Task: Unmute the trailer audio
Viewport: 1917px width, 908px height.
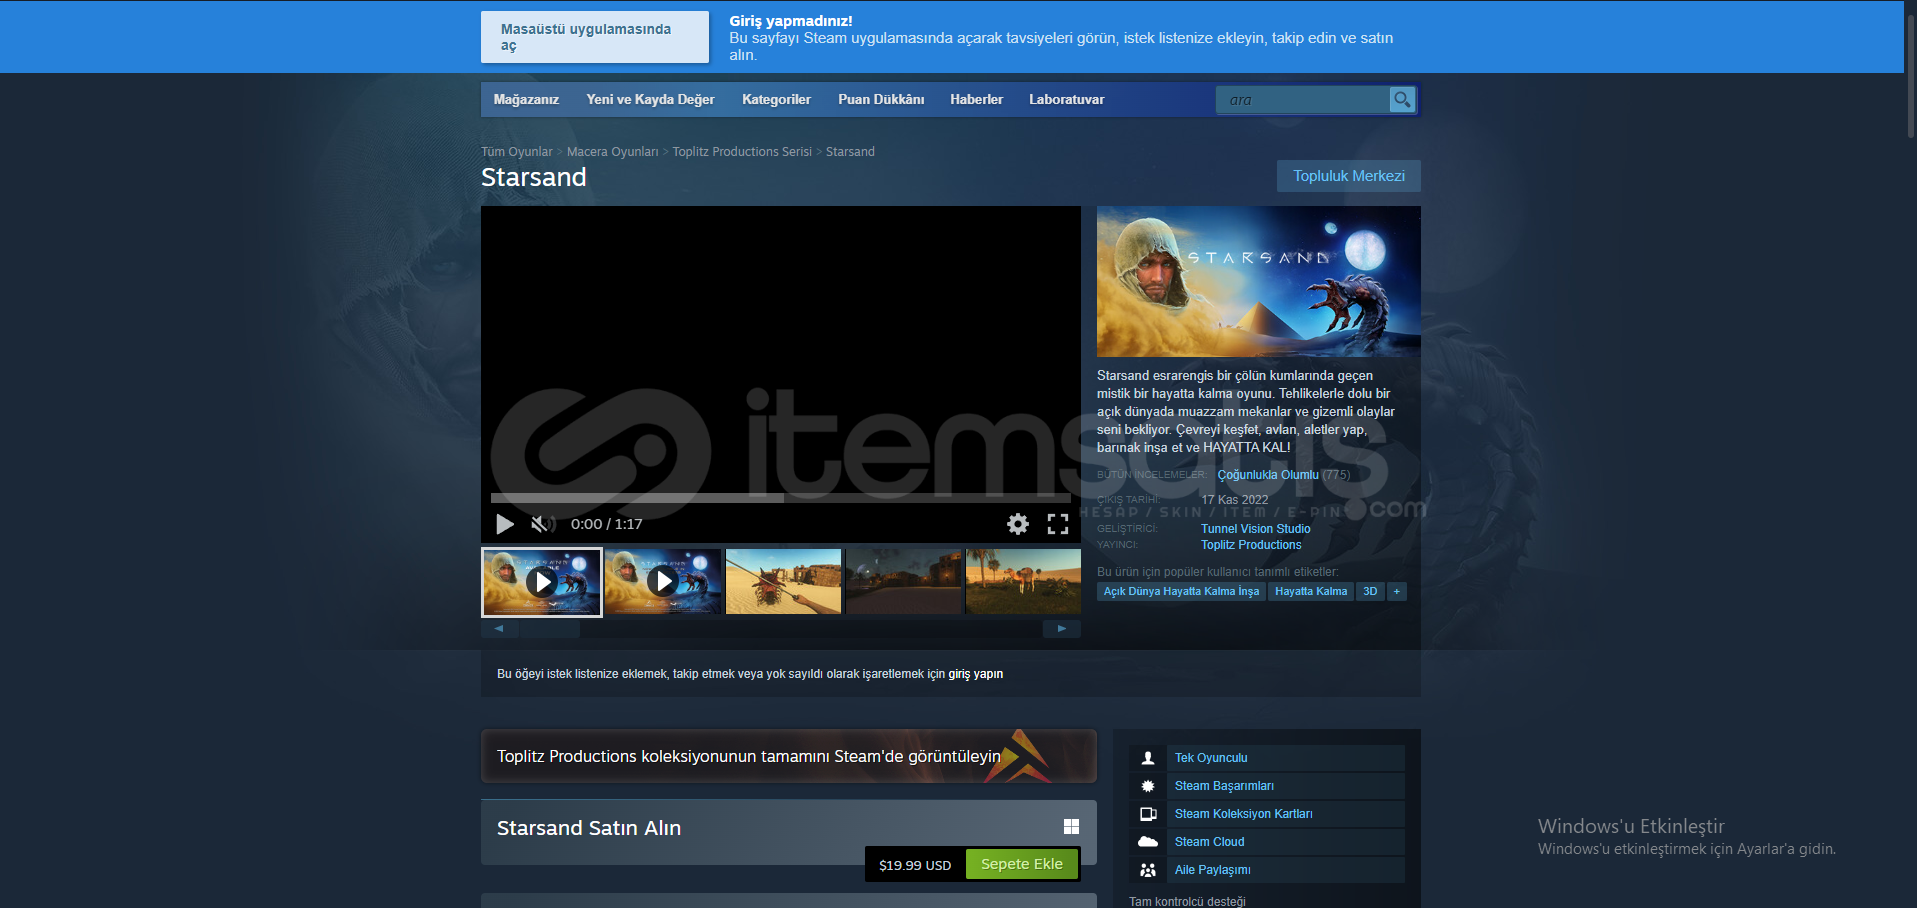Action: click(x=542, y=524)
